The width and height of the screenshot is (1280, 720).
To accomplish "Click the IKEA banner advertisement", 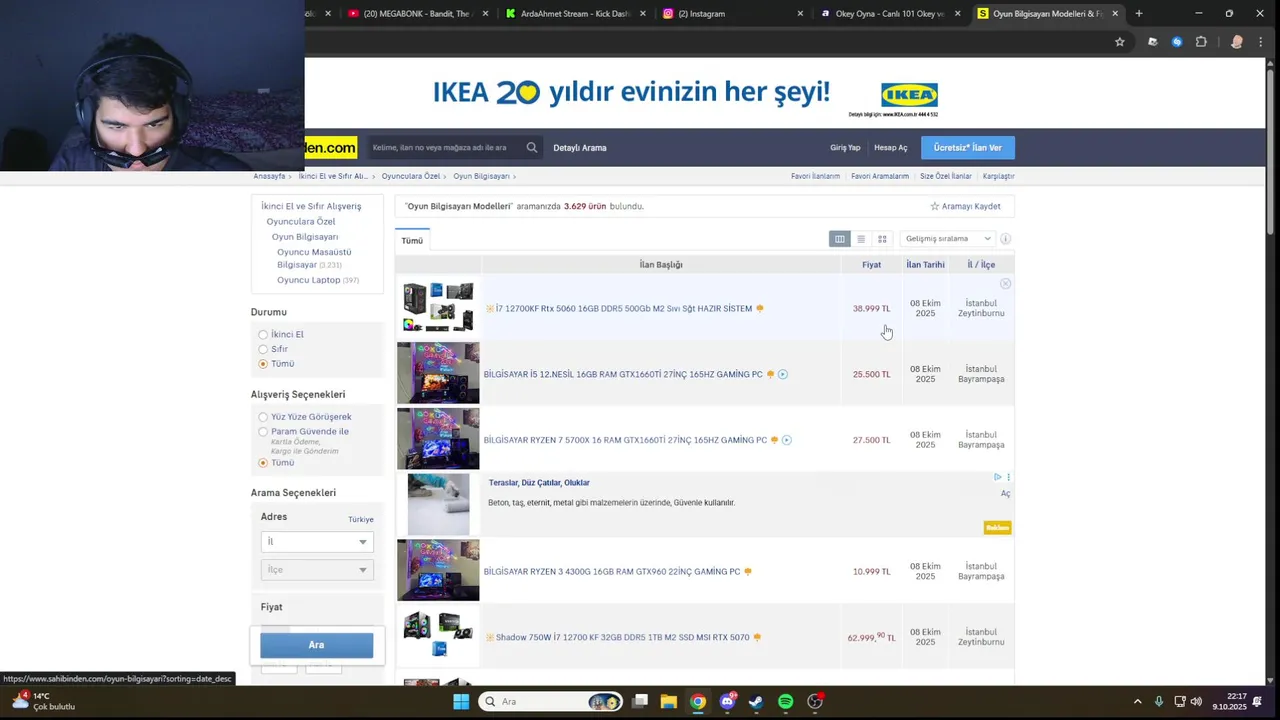I will pyautogui.click(x=685, y=93).
